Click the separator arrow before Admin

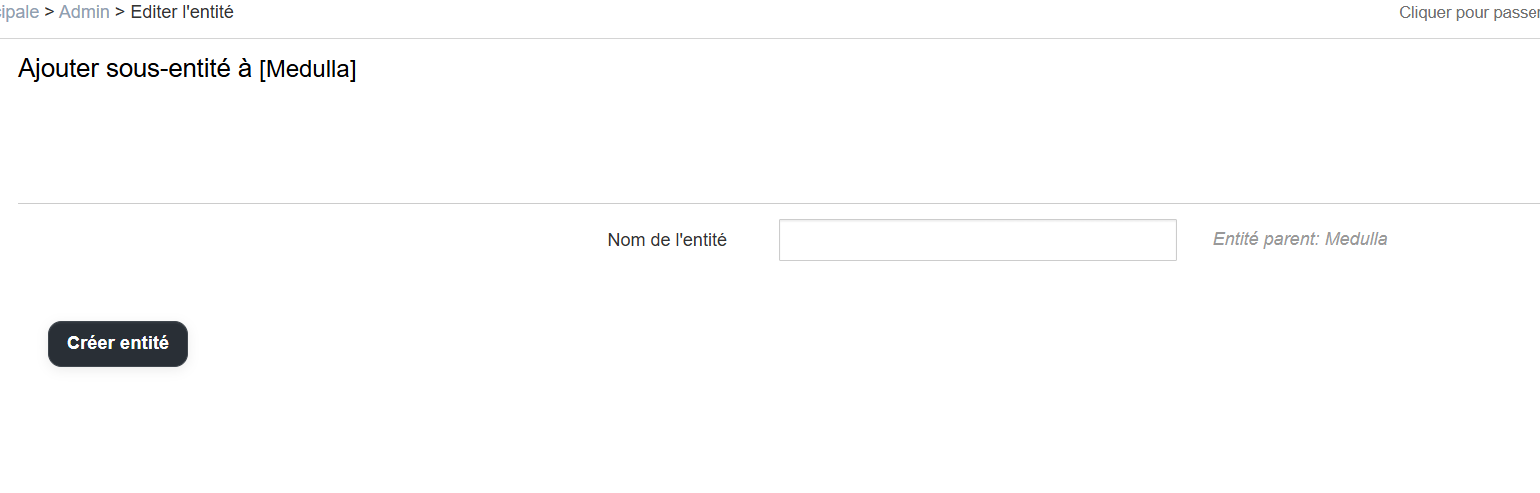pyautogui.click(x=49, y=12)
